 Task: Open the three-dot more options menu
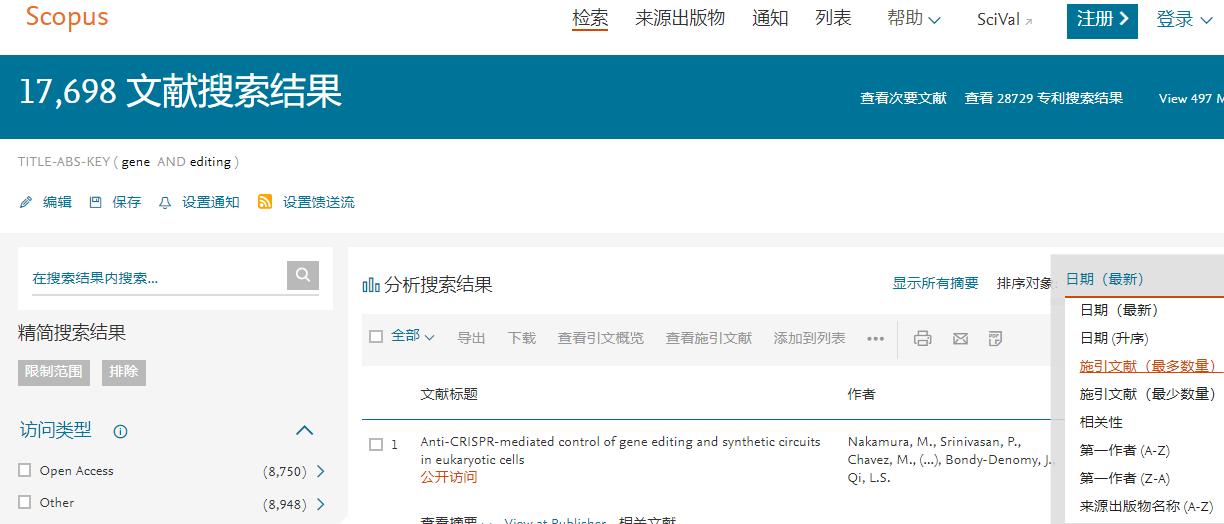click(x=875, y=338)
